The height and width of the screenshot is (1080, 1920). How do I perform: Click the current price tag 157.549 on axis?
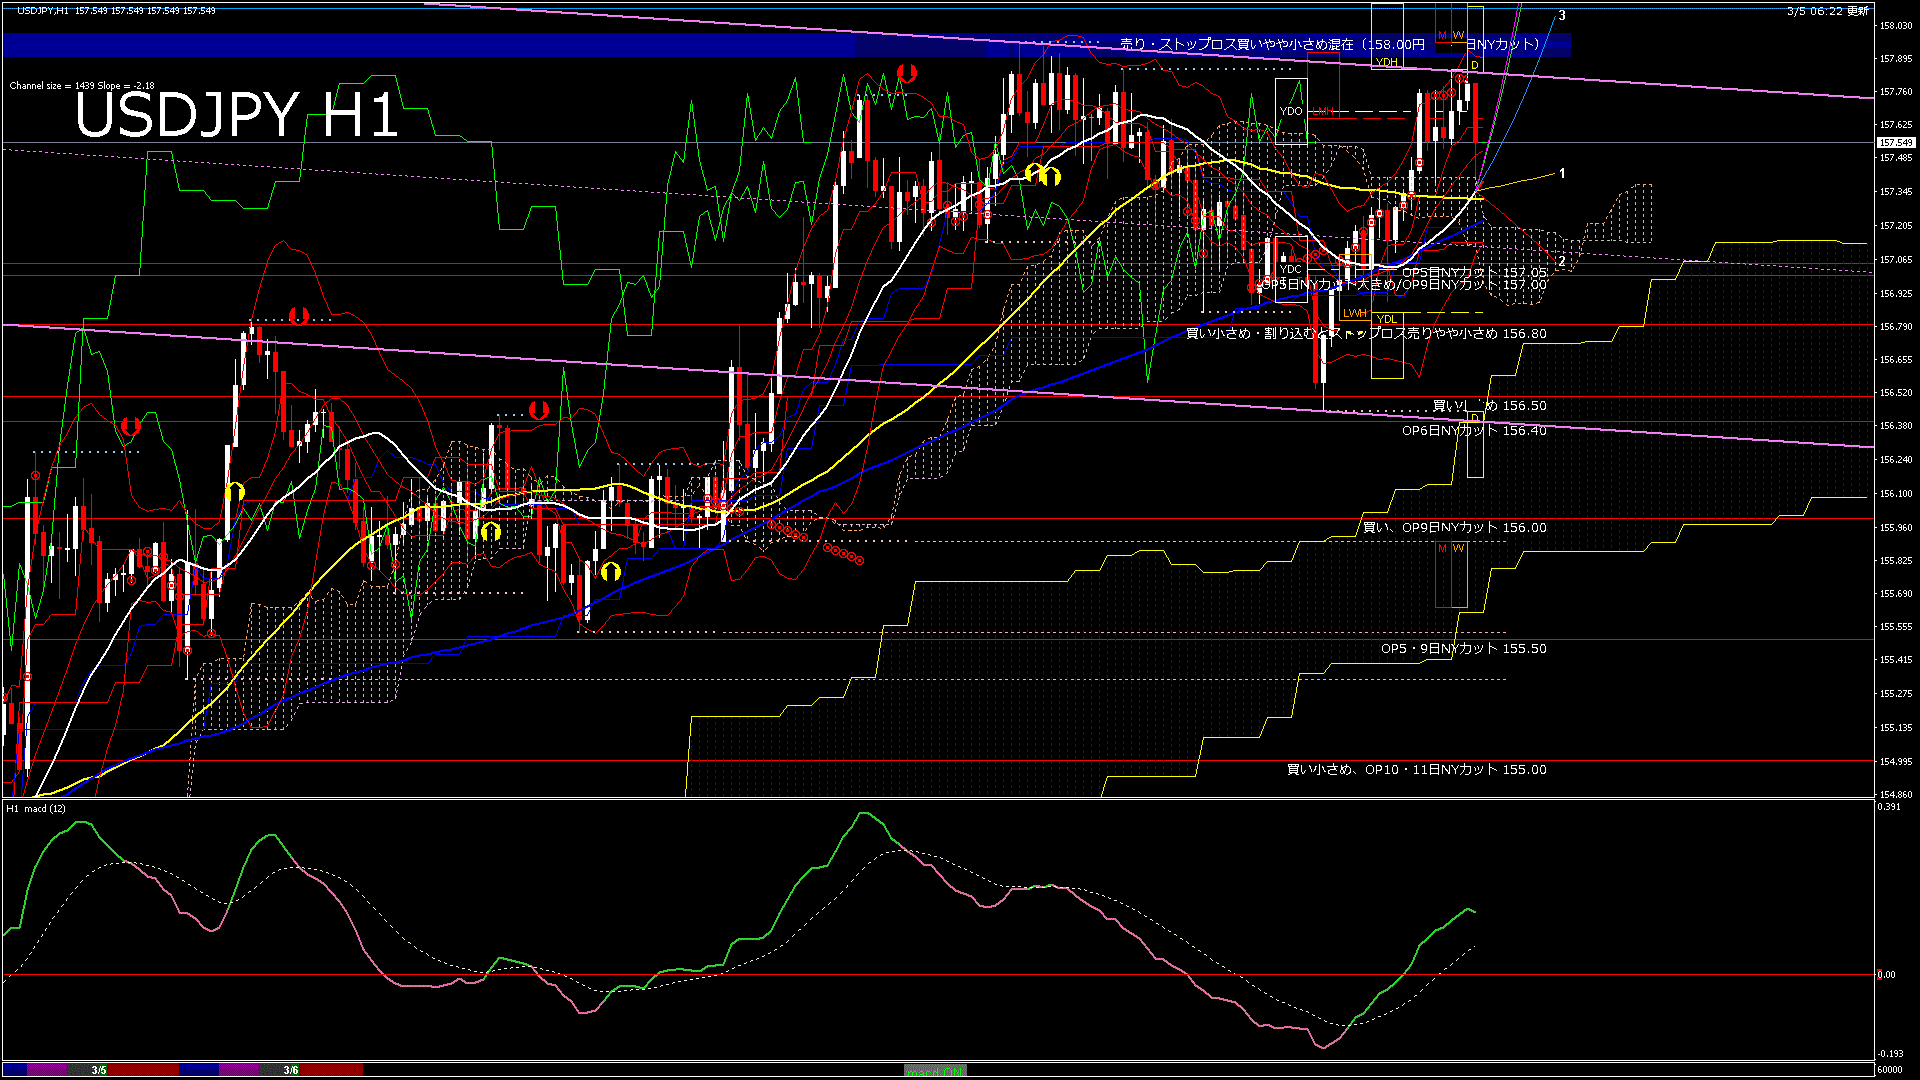tap(1896, 143)
